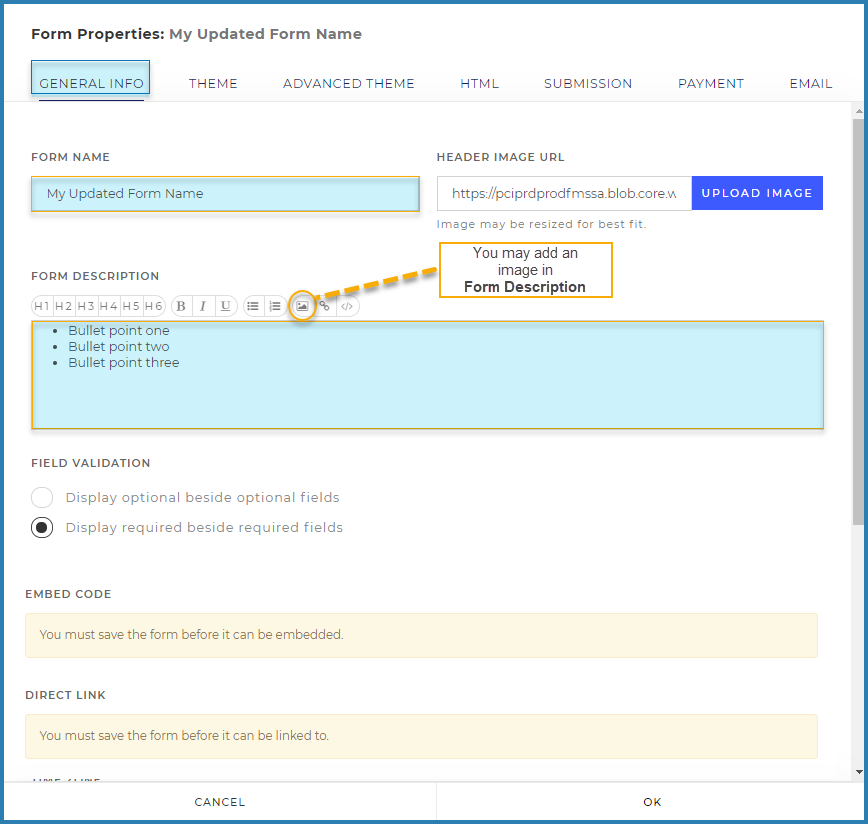Apply H6 heading format in description toolbar

153,306
